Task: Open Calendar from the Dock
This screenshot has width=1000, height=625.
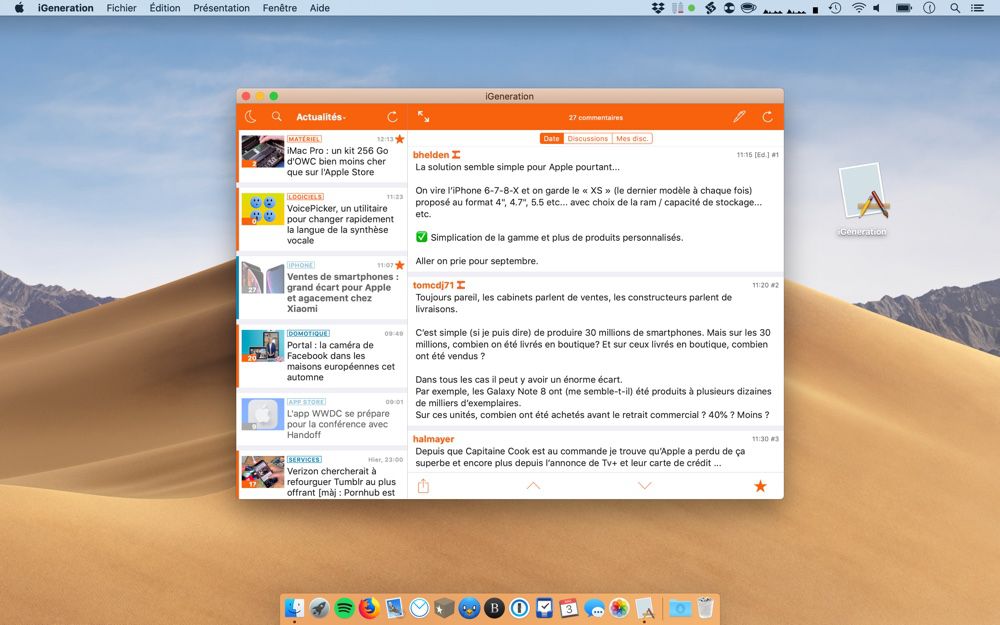Action: click(569, 608)
